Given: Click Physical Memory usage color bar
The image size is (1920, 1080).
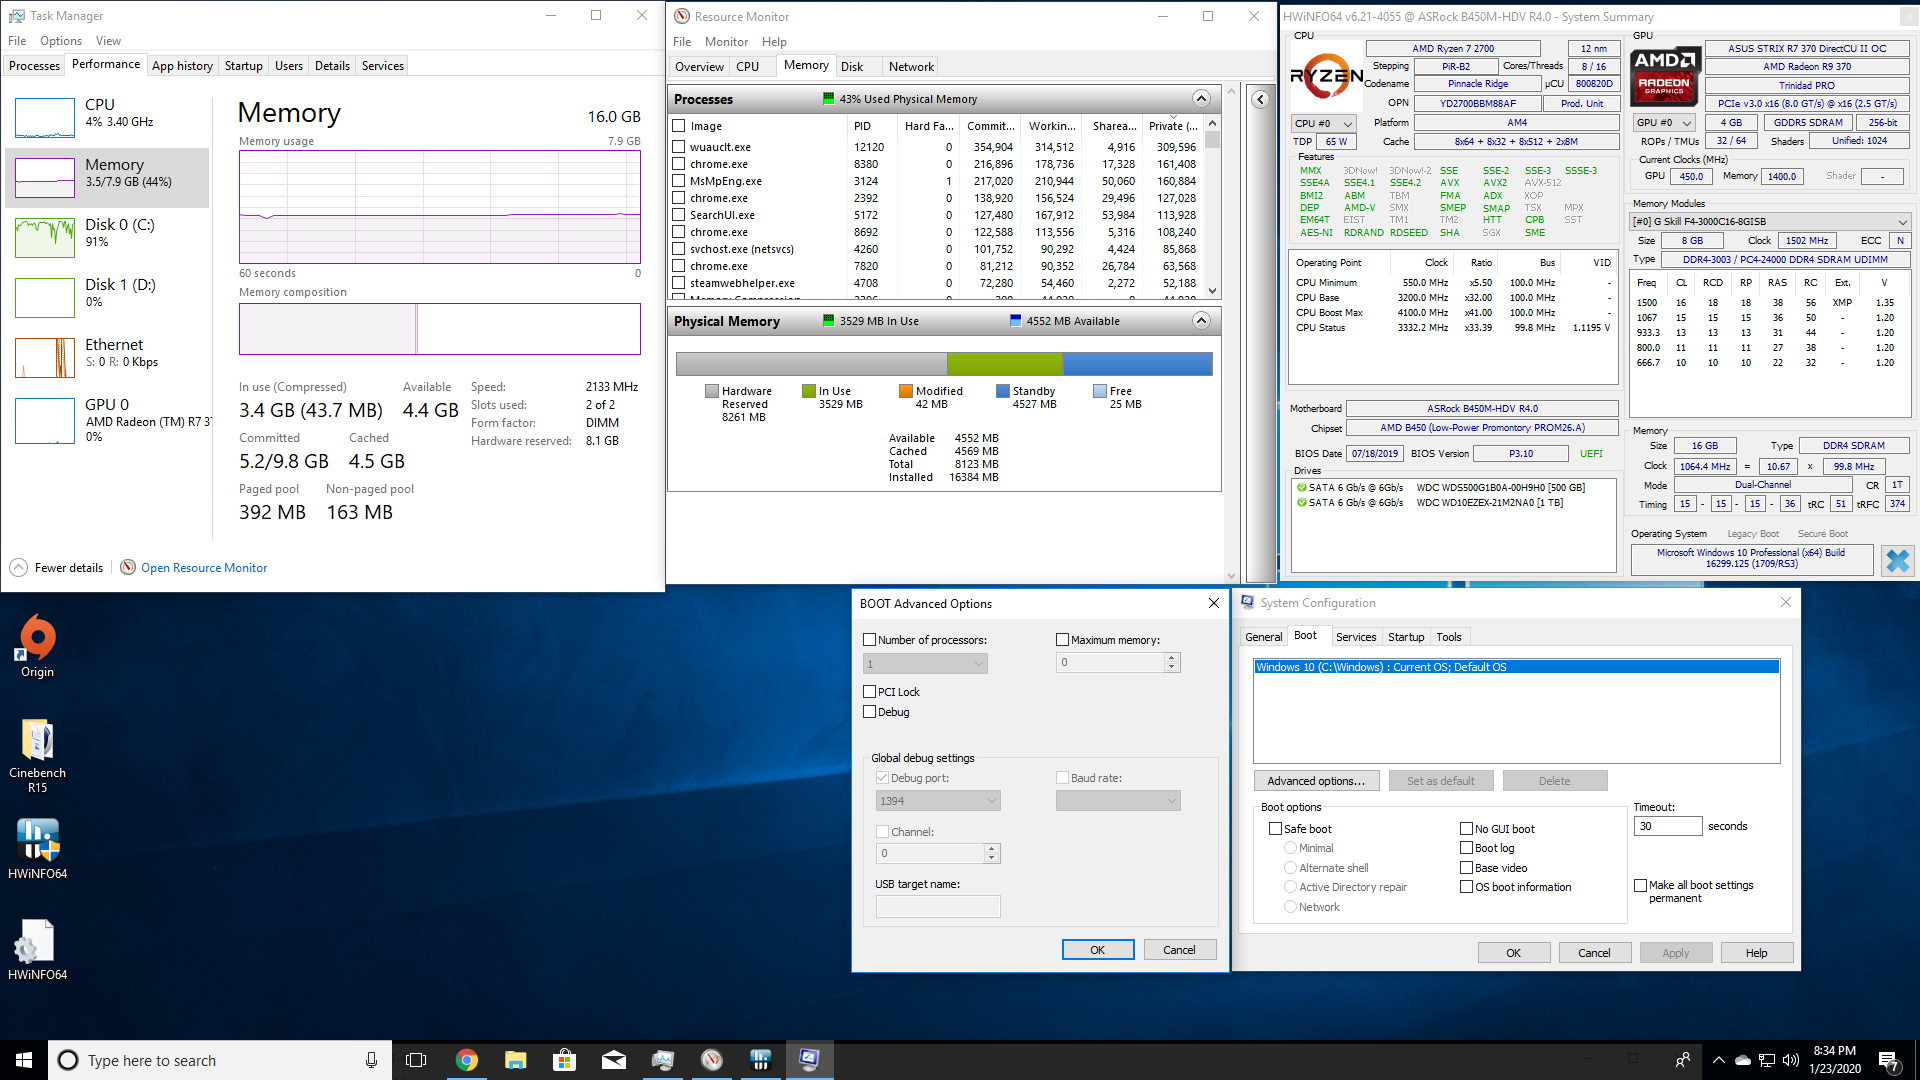Looking at the screenshot, I should 944,364.
